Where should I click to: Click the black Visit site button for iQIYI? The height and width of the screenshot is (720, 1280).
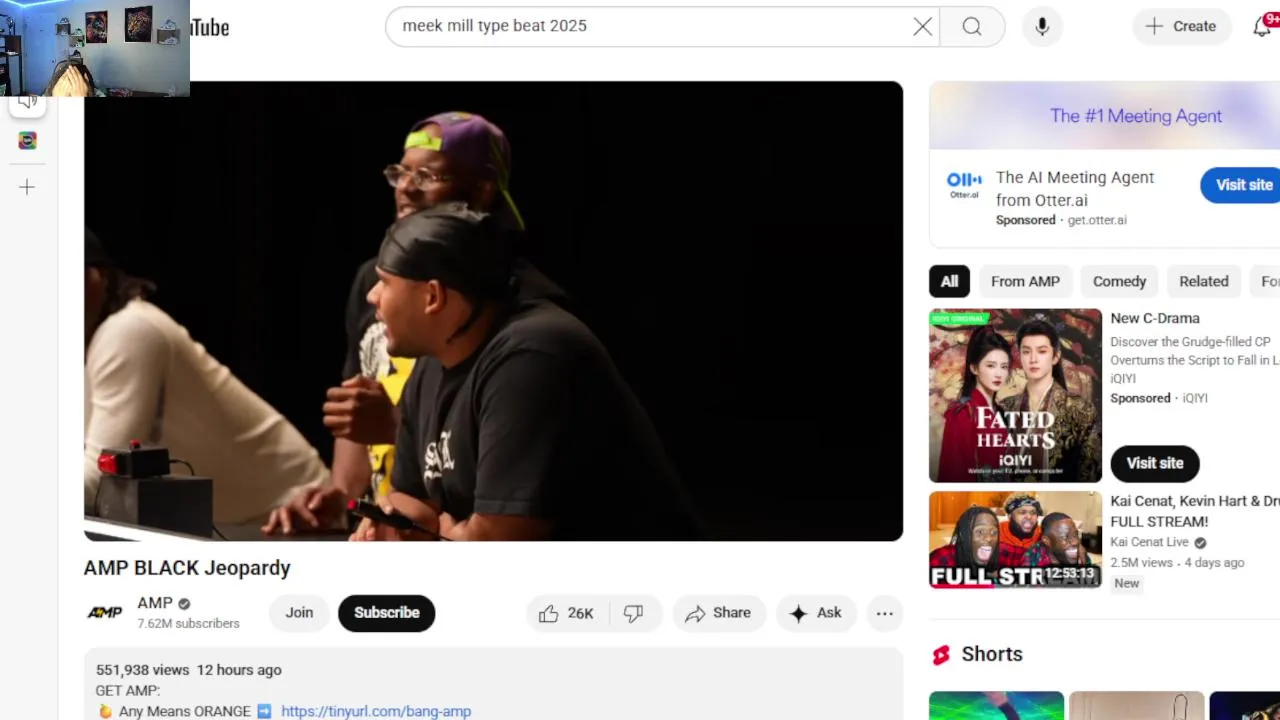click(x=1155, y=463)
